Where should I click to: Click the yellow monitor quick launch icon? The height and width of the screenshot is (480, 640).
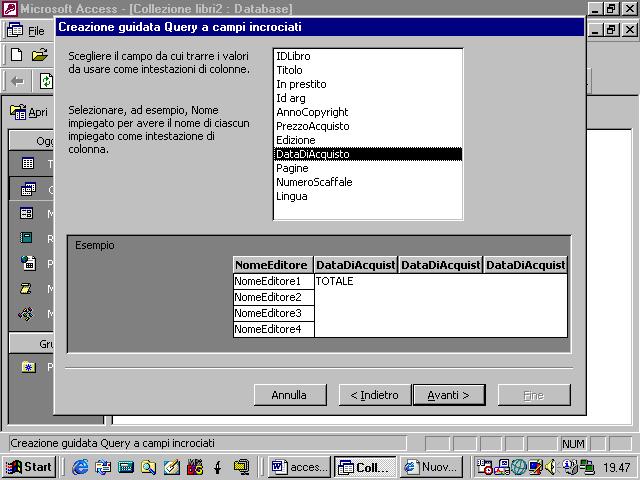pyautogui.click(x=241, y=467)
